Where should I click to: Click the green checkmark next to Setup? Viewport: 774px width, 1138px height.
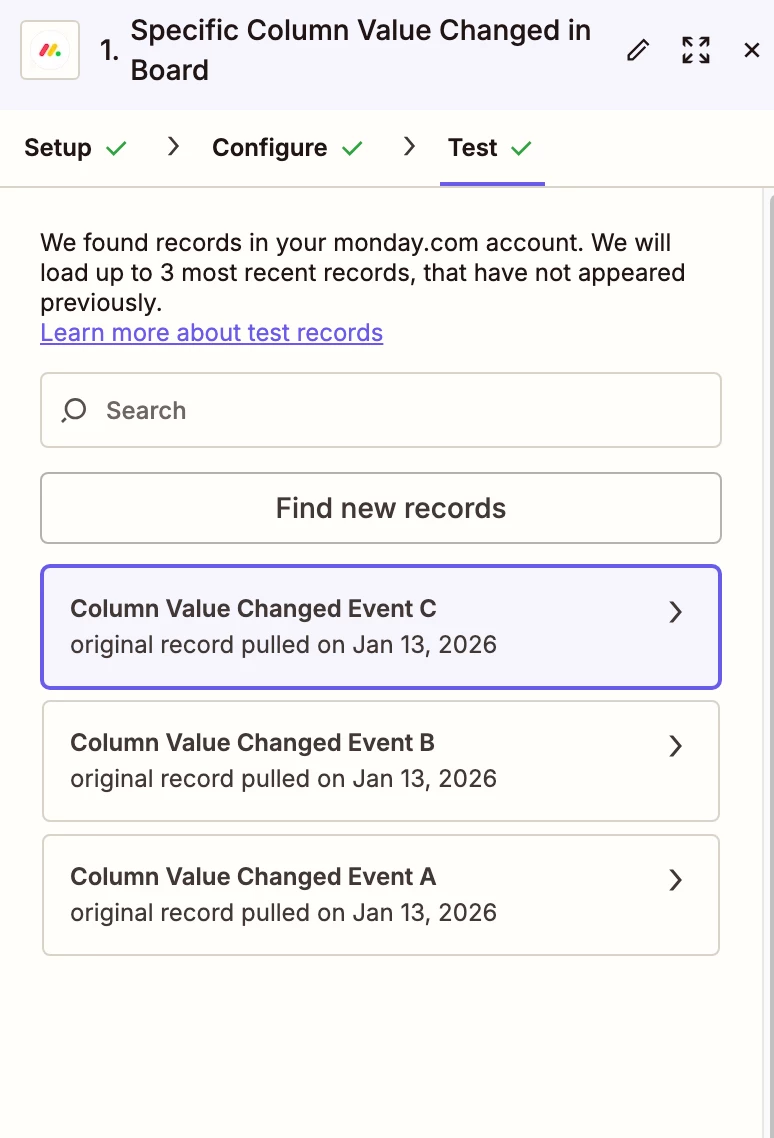coord(117,148)
